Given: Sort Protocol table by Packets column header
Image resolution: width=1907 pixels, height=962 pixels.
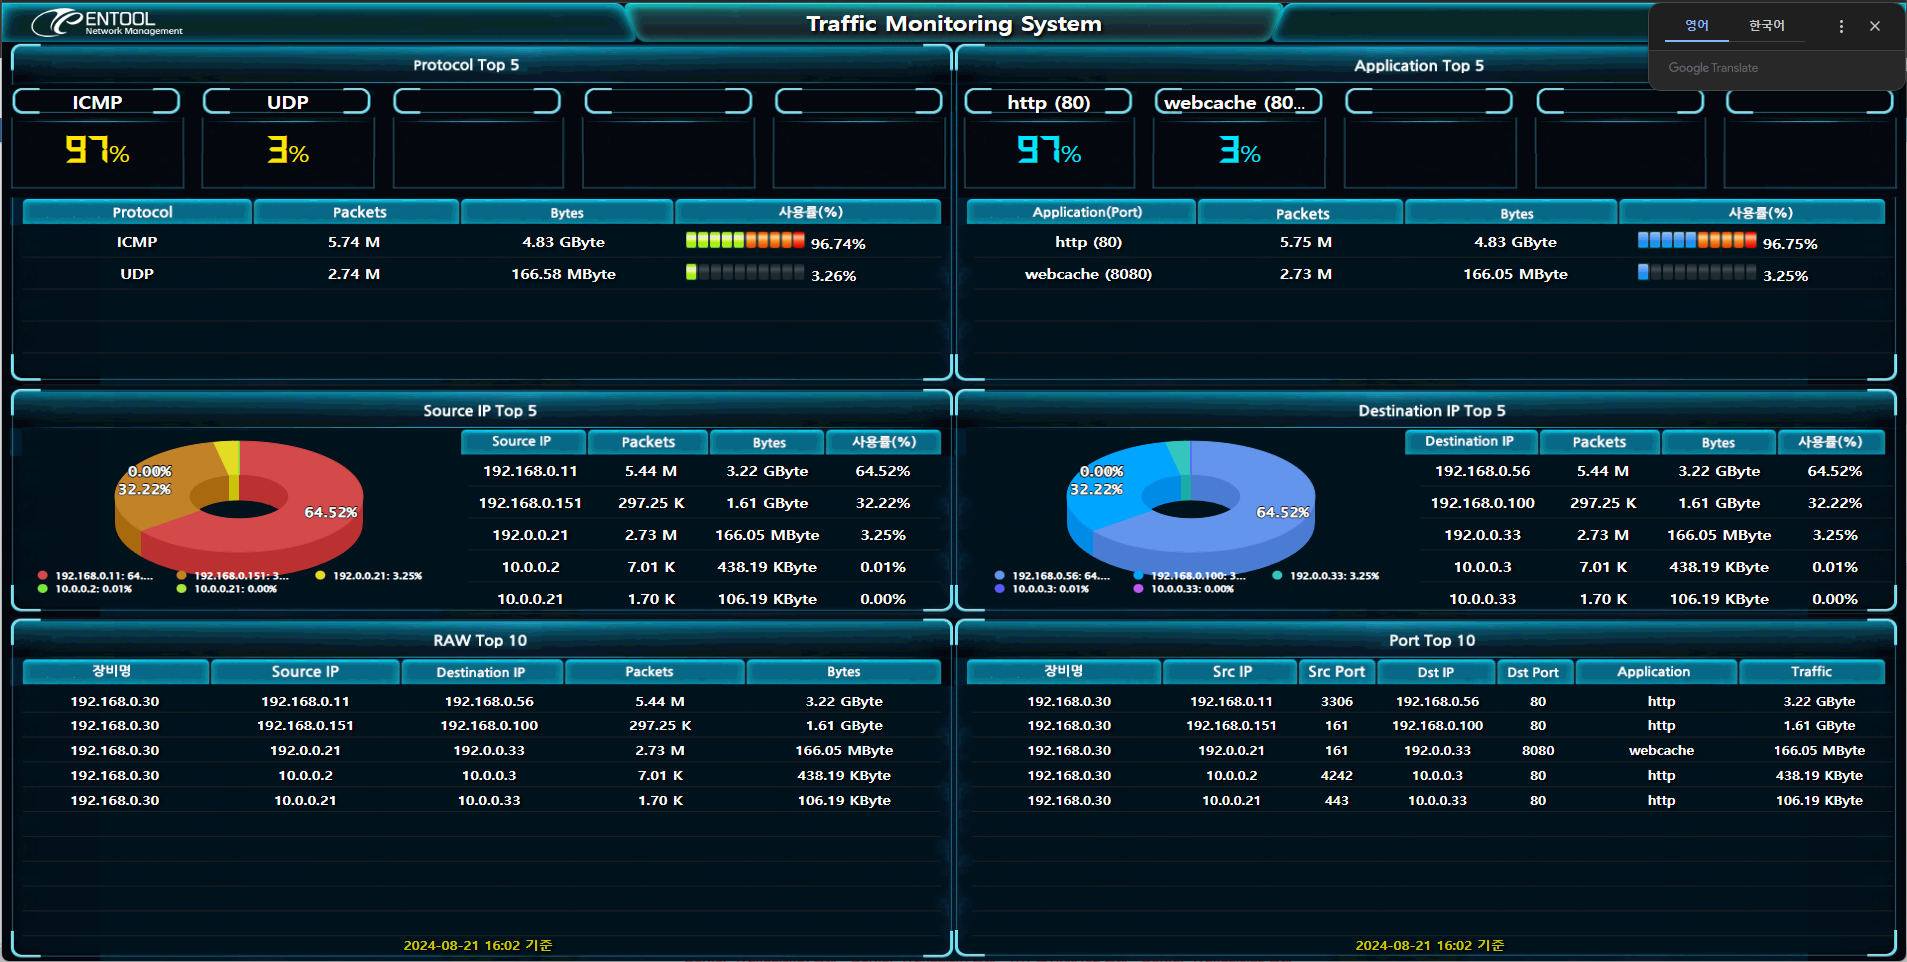Looking at the screenshot, I should click(358, 212).
